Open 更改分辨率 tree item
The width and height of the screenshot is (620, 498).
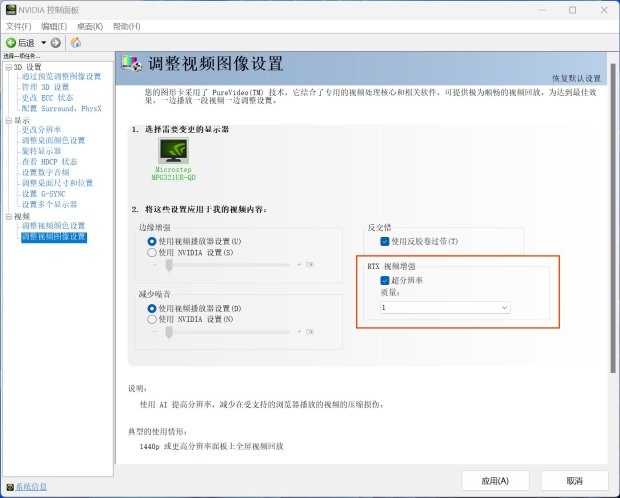42,130
